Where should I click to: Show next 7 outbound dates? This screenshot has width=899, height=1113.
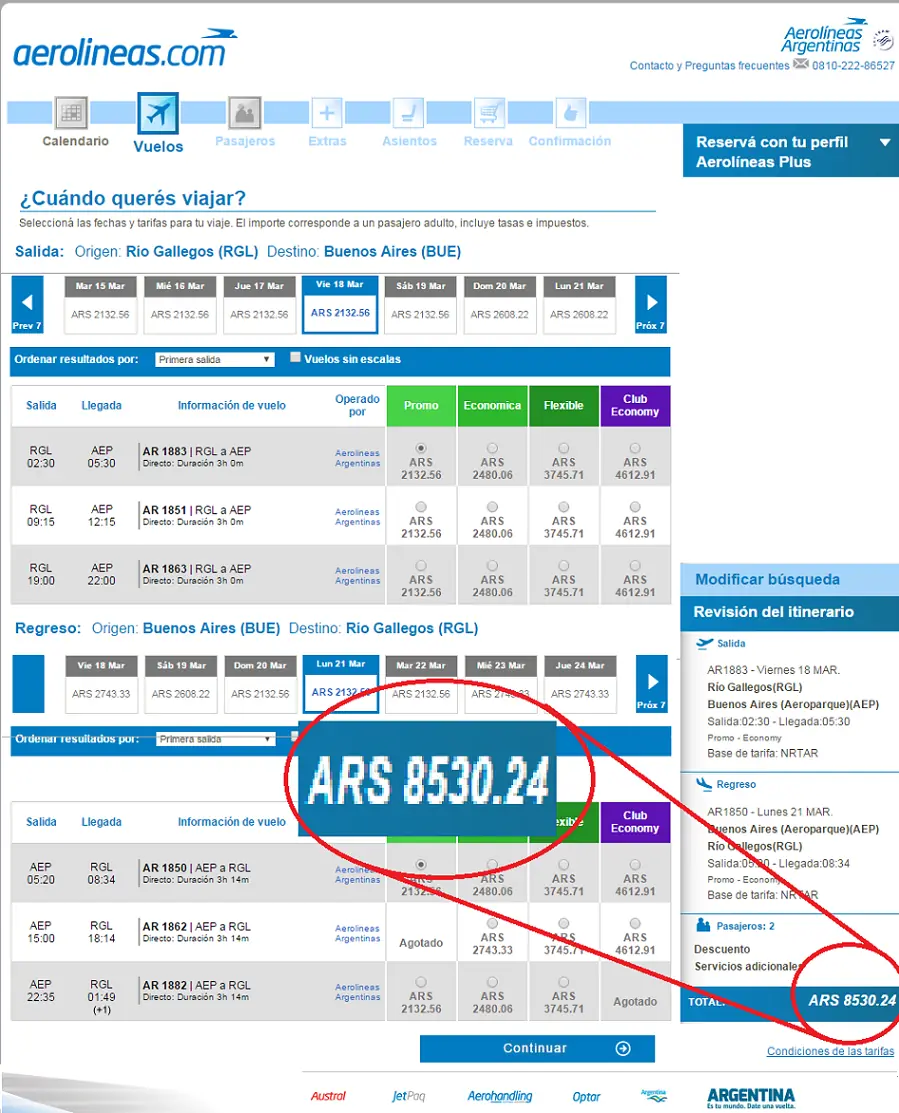coord(651,305)
